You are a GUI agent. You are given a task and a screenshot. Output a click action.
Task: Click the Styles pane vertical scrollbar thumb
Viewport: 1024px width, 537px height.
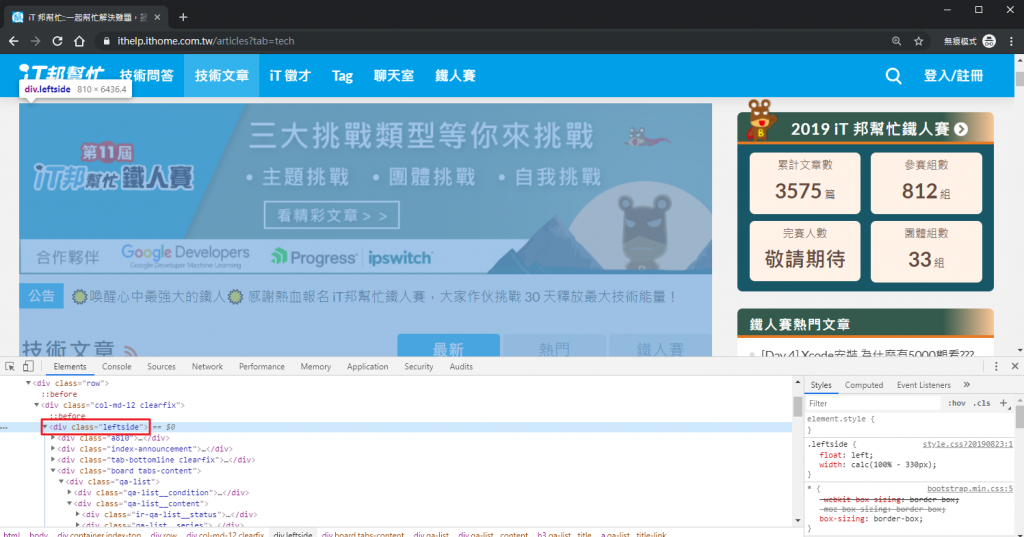click(x=1019, y=417)
